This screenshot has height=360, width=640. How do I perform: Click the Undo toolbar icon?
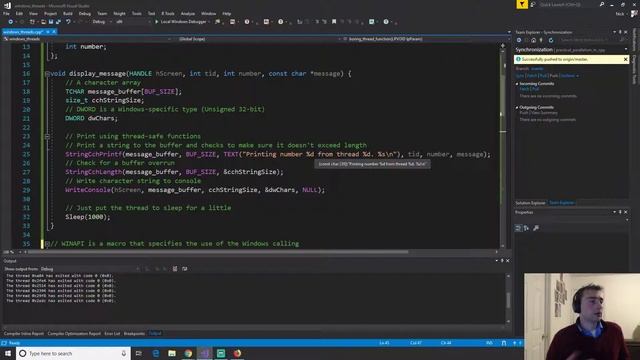click(x=68, y=22)
